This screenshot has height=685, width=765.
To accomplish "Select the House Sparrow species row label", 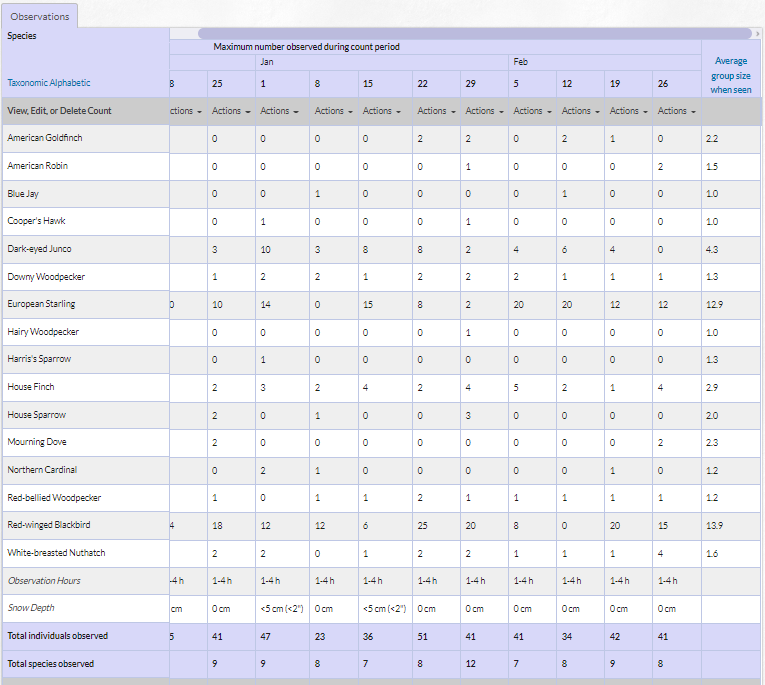I will 37,415.
